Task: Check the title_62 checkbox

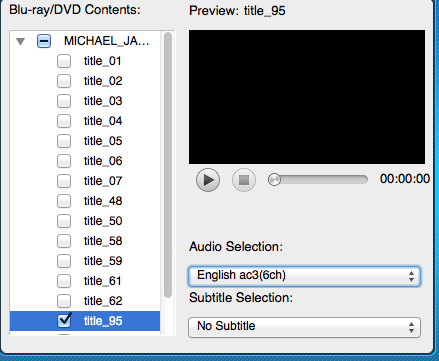Action: tap(64, 301)
